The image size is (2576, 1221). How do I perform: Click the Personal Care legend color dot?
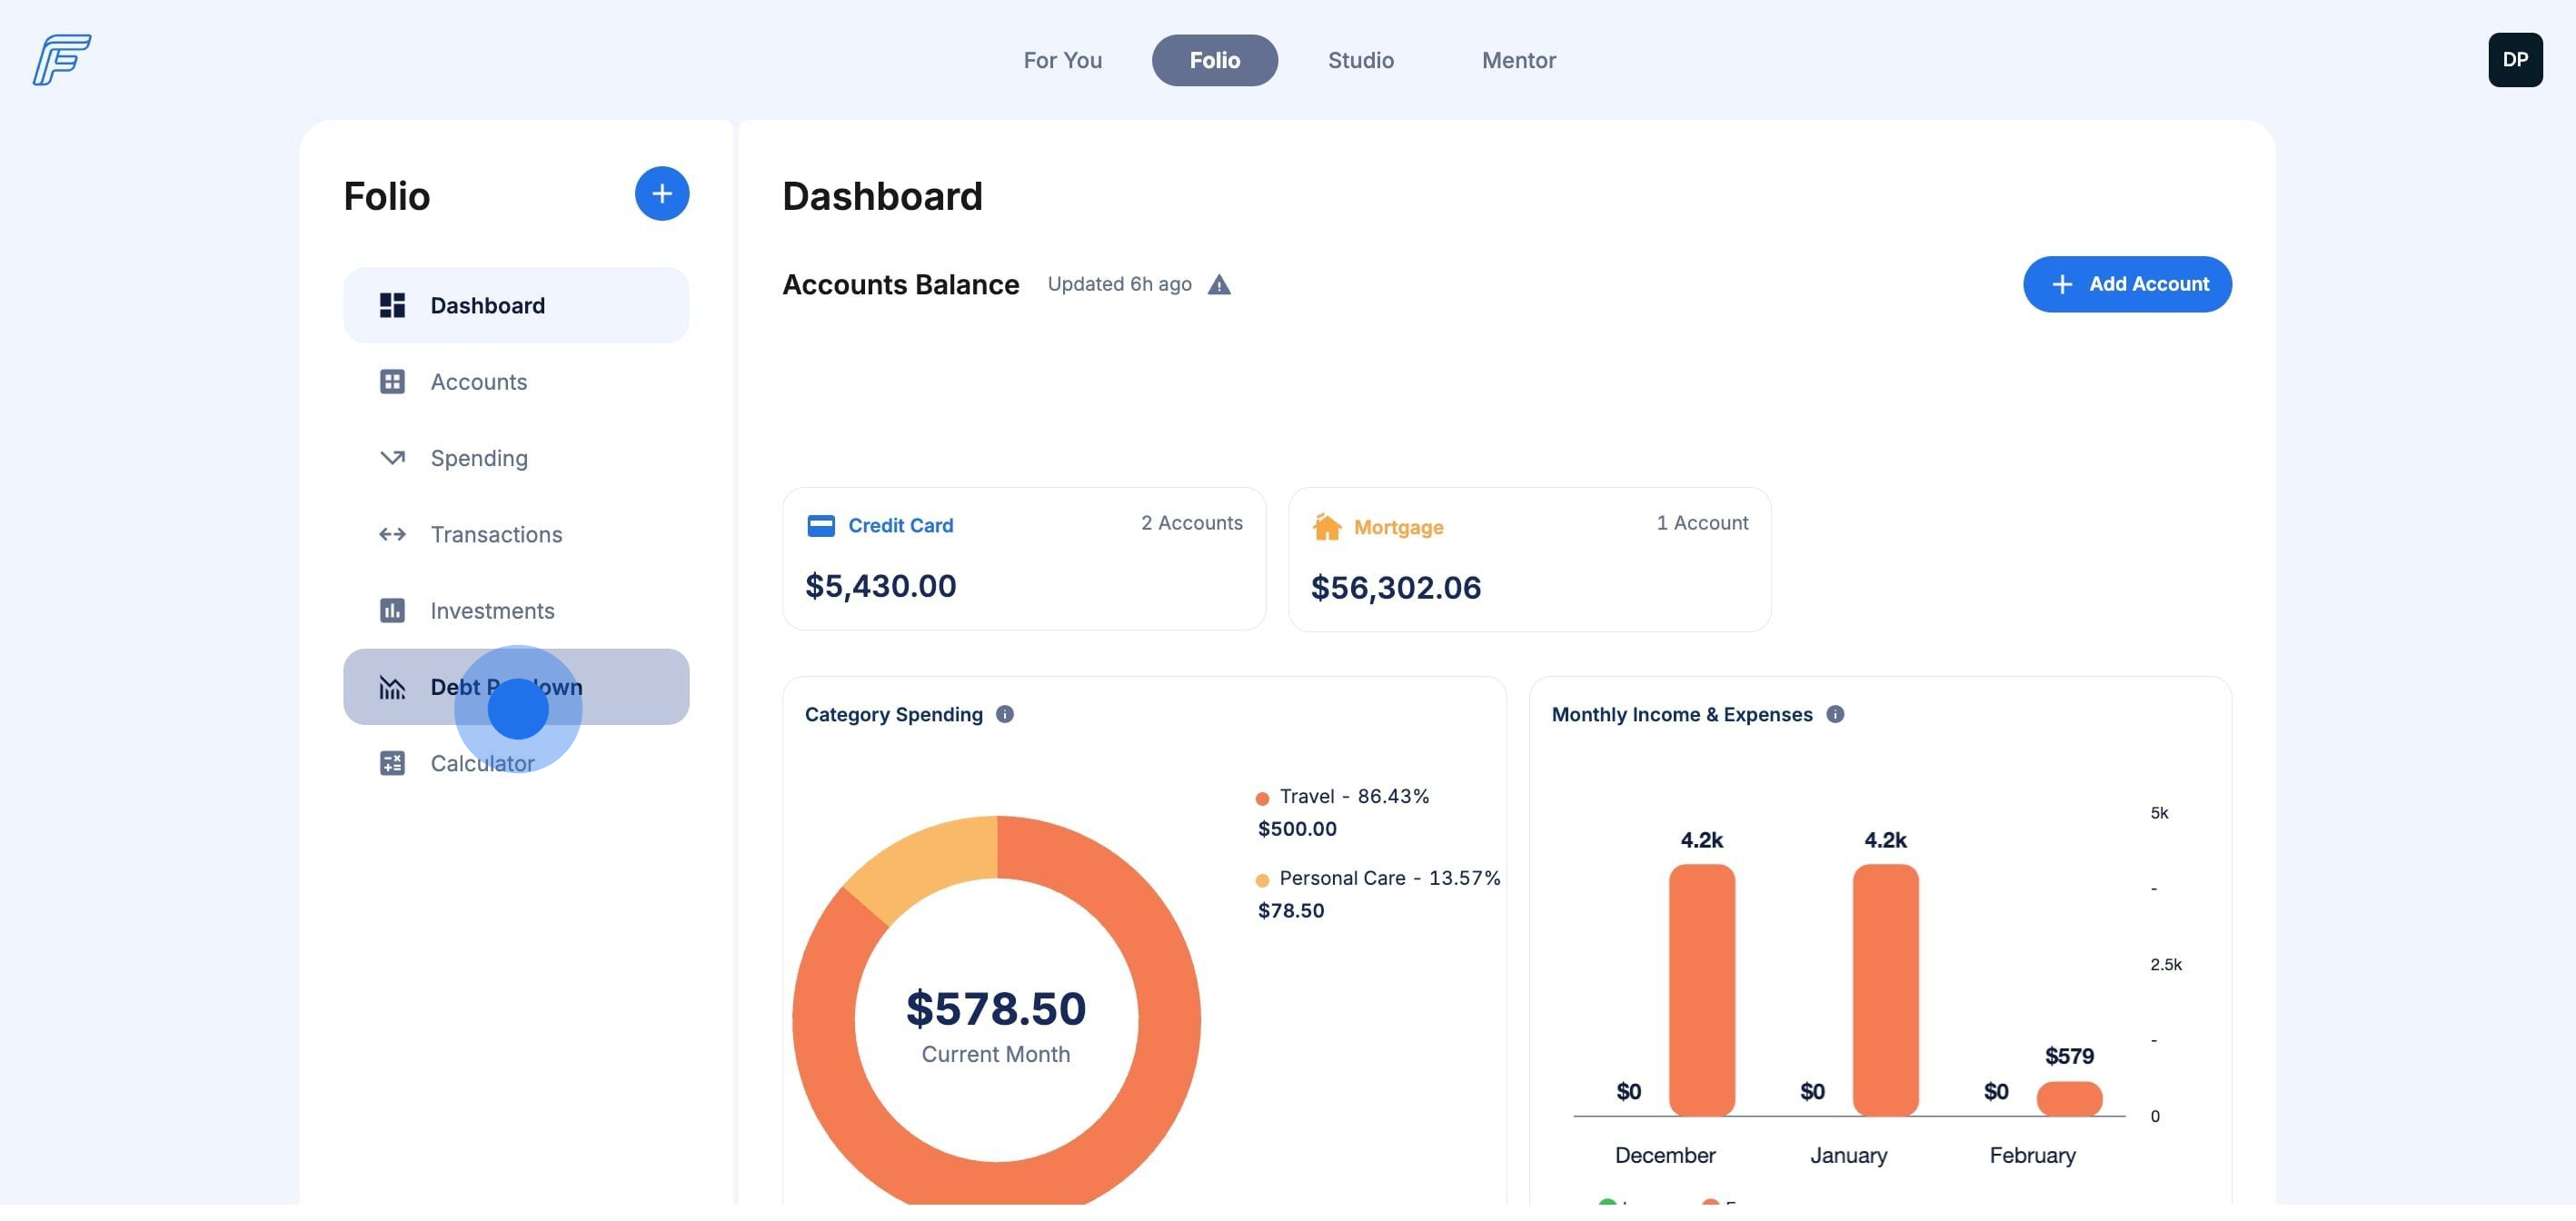(1262, 880)
